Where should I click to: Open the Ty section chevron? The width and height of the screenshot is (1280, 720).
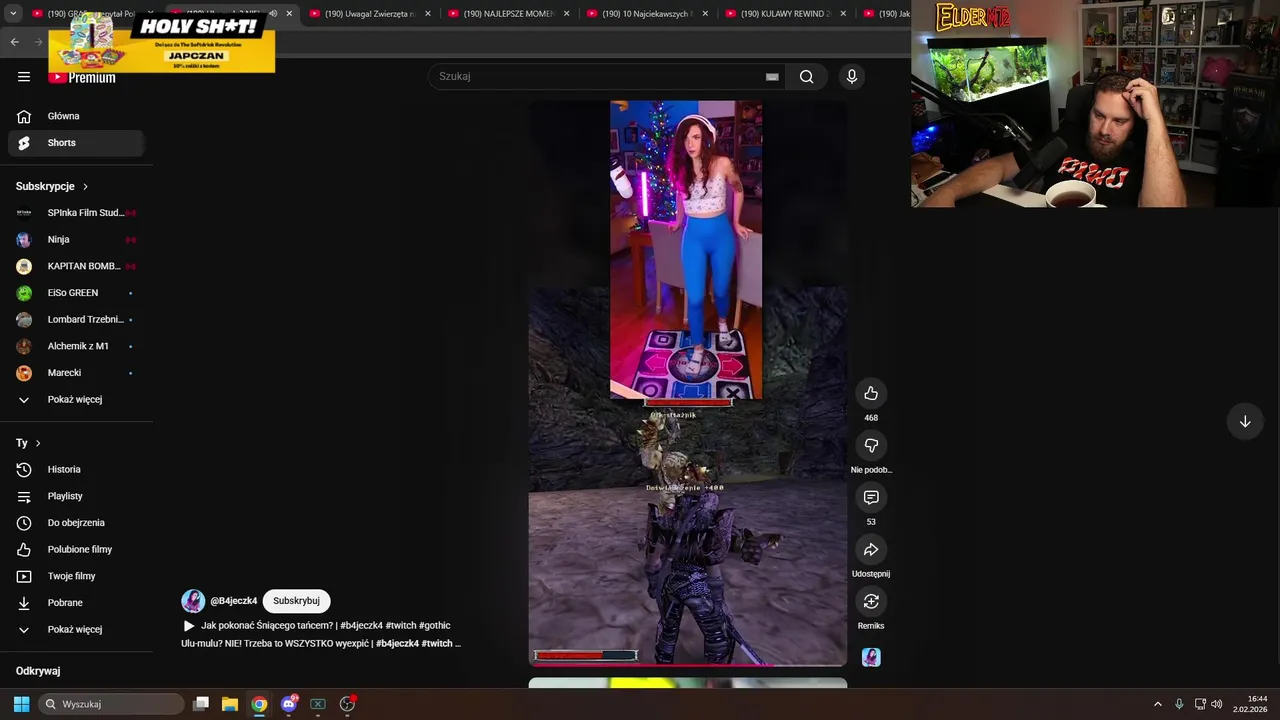(x=38, y=443)
